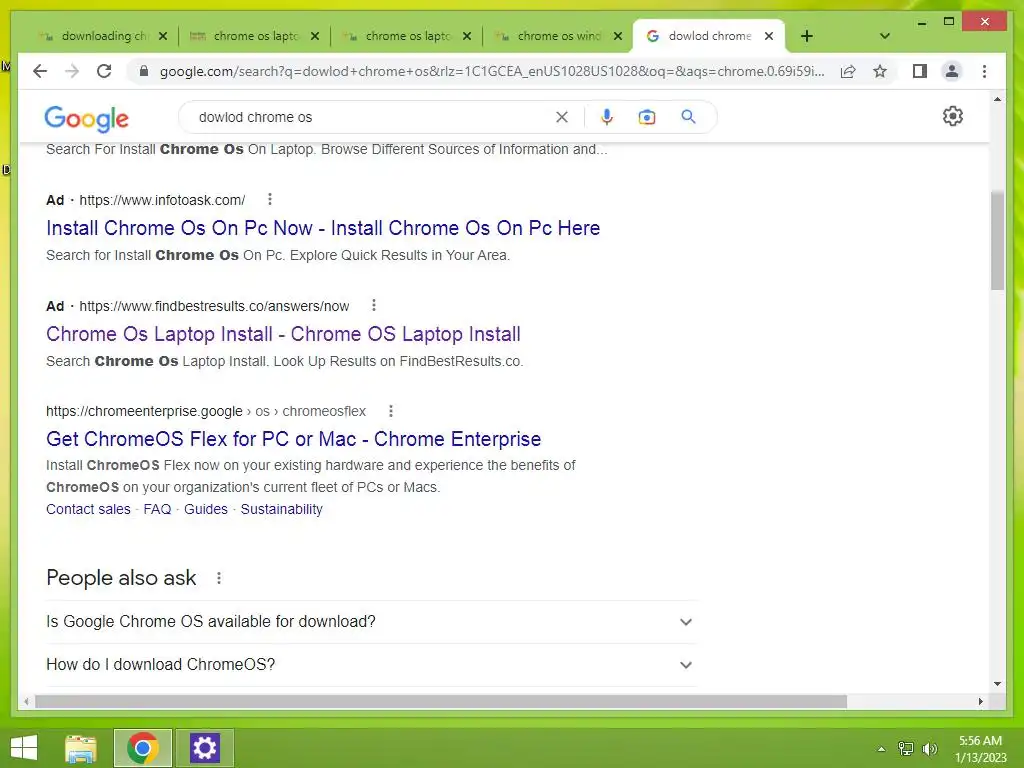Close the 'dowlod chrome' tab

click(769, 36)
